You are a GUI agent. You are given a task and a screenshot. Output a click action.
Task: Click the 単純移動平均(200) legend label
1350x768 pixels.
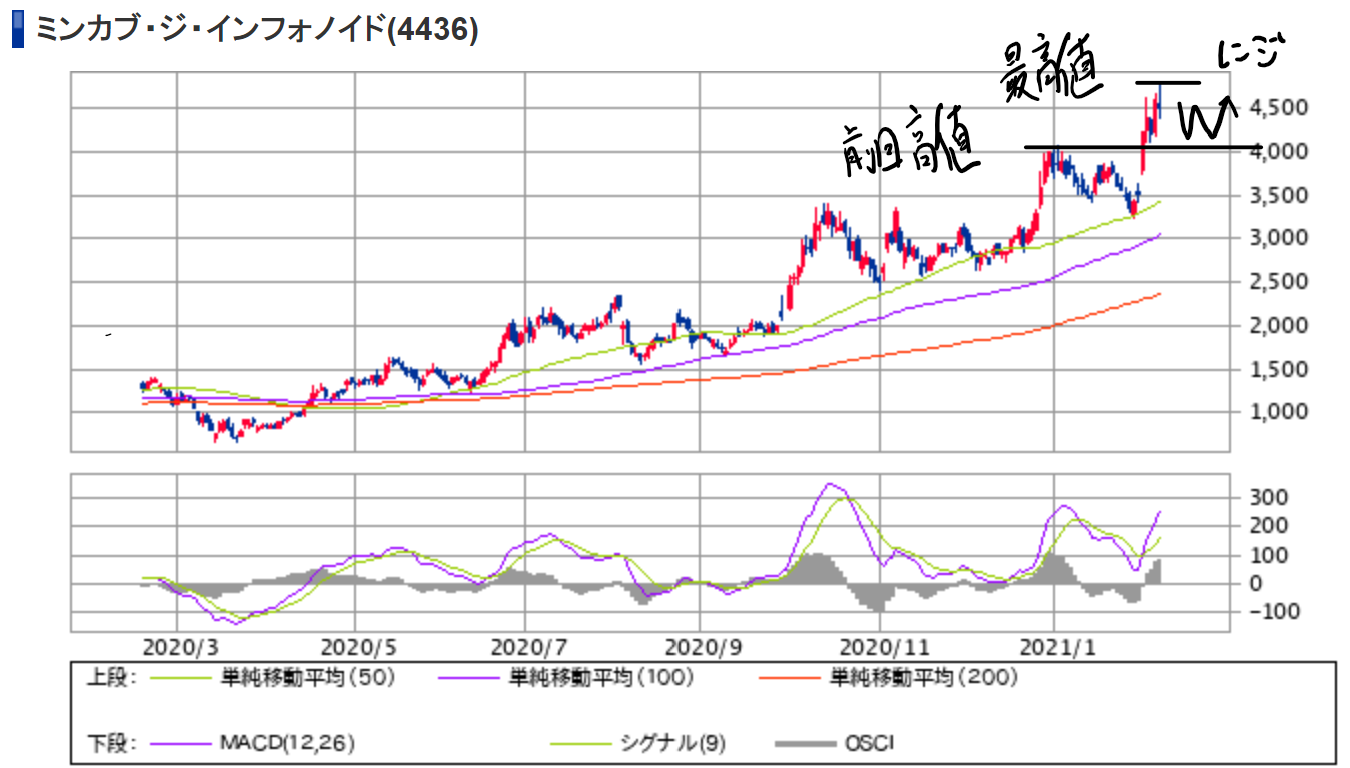(925, 678)
